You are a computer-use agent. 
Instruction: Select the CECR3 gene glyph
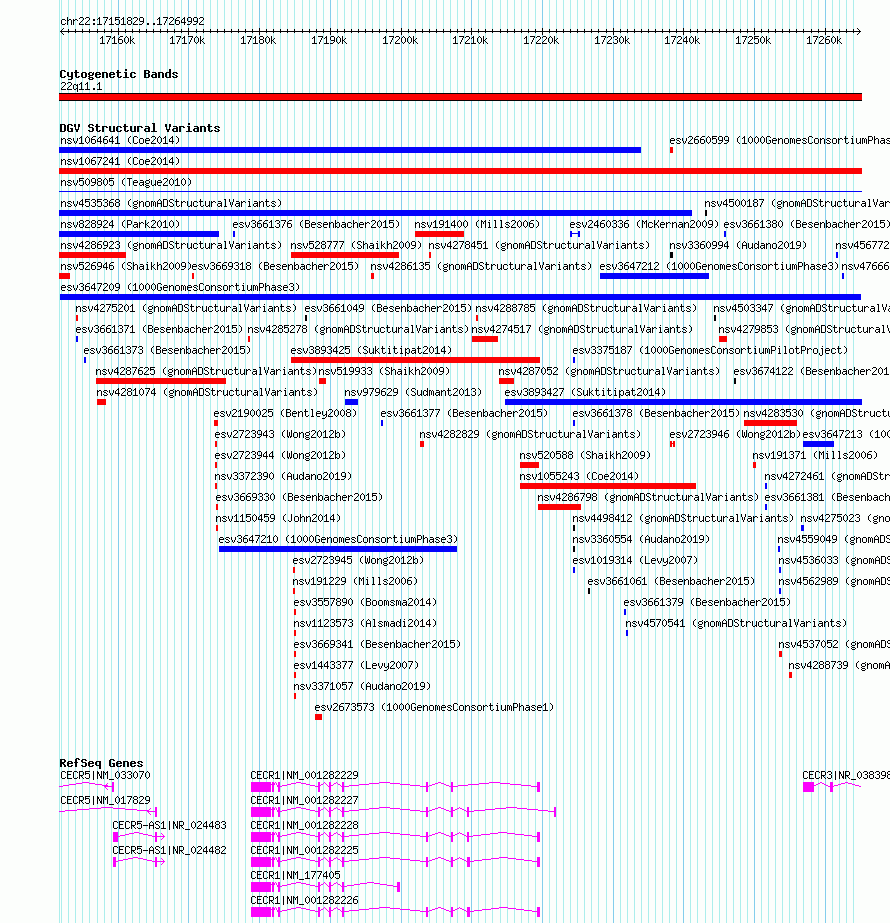pyautogui.click(x=832, y=787)
